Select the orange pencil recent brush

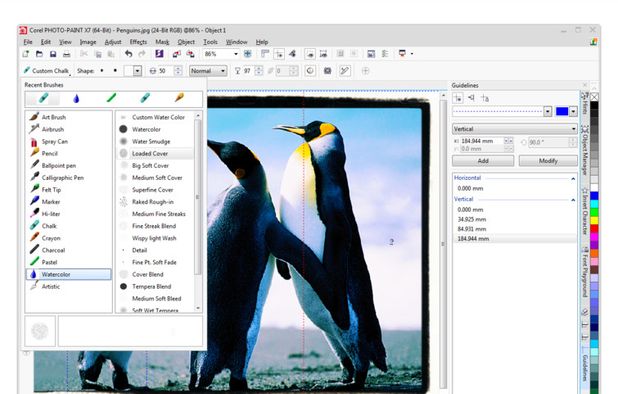179,97
